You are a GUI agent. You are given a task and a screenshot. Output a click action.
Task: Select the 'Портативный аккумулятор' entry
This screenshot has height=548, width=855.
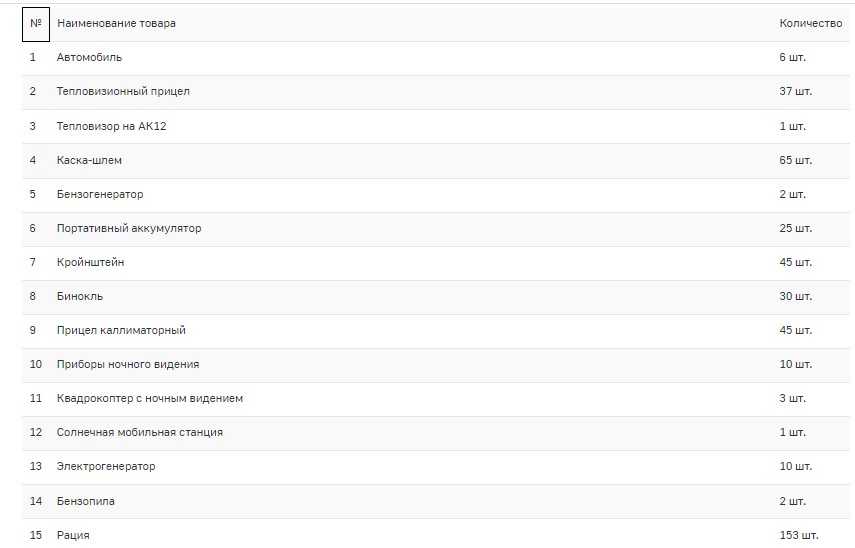(129, 228)
